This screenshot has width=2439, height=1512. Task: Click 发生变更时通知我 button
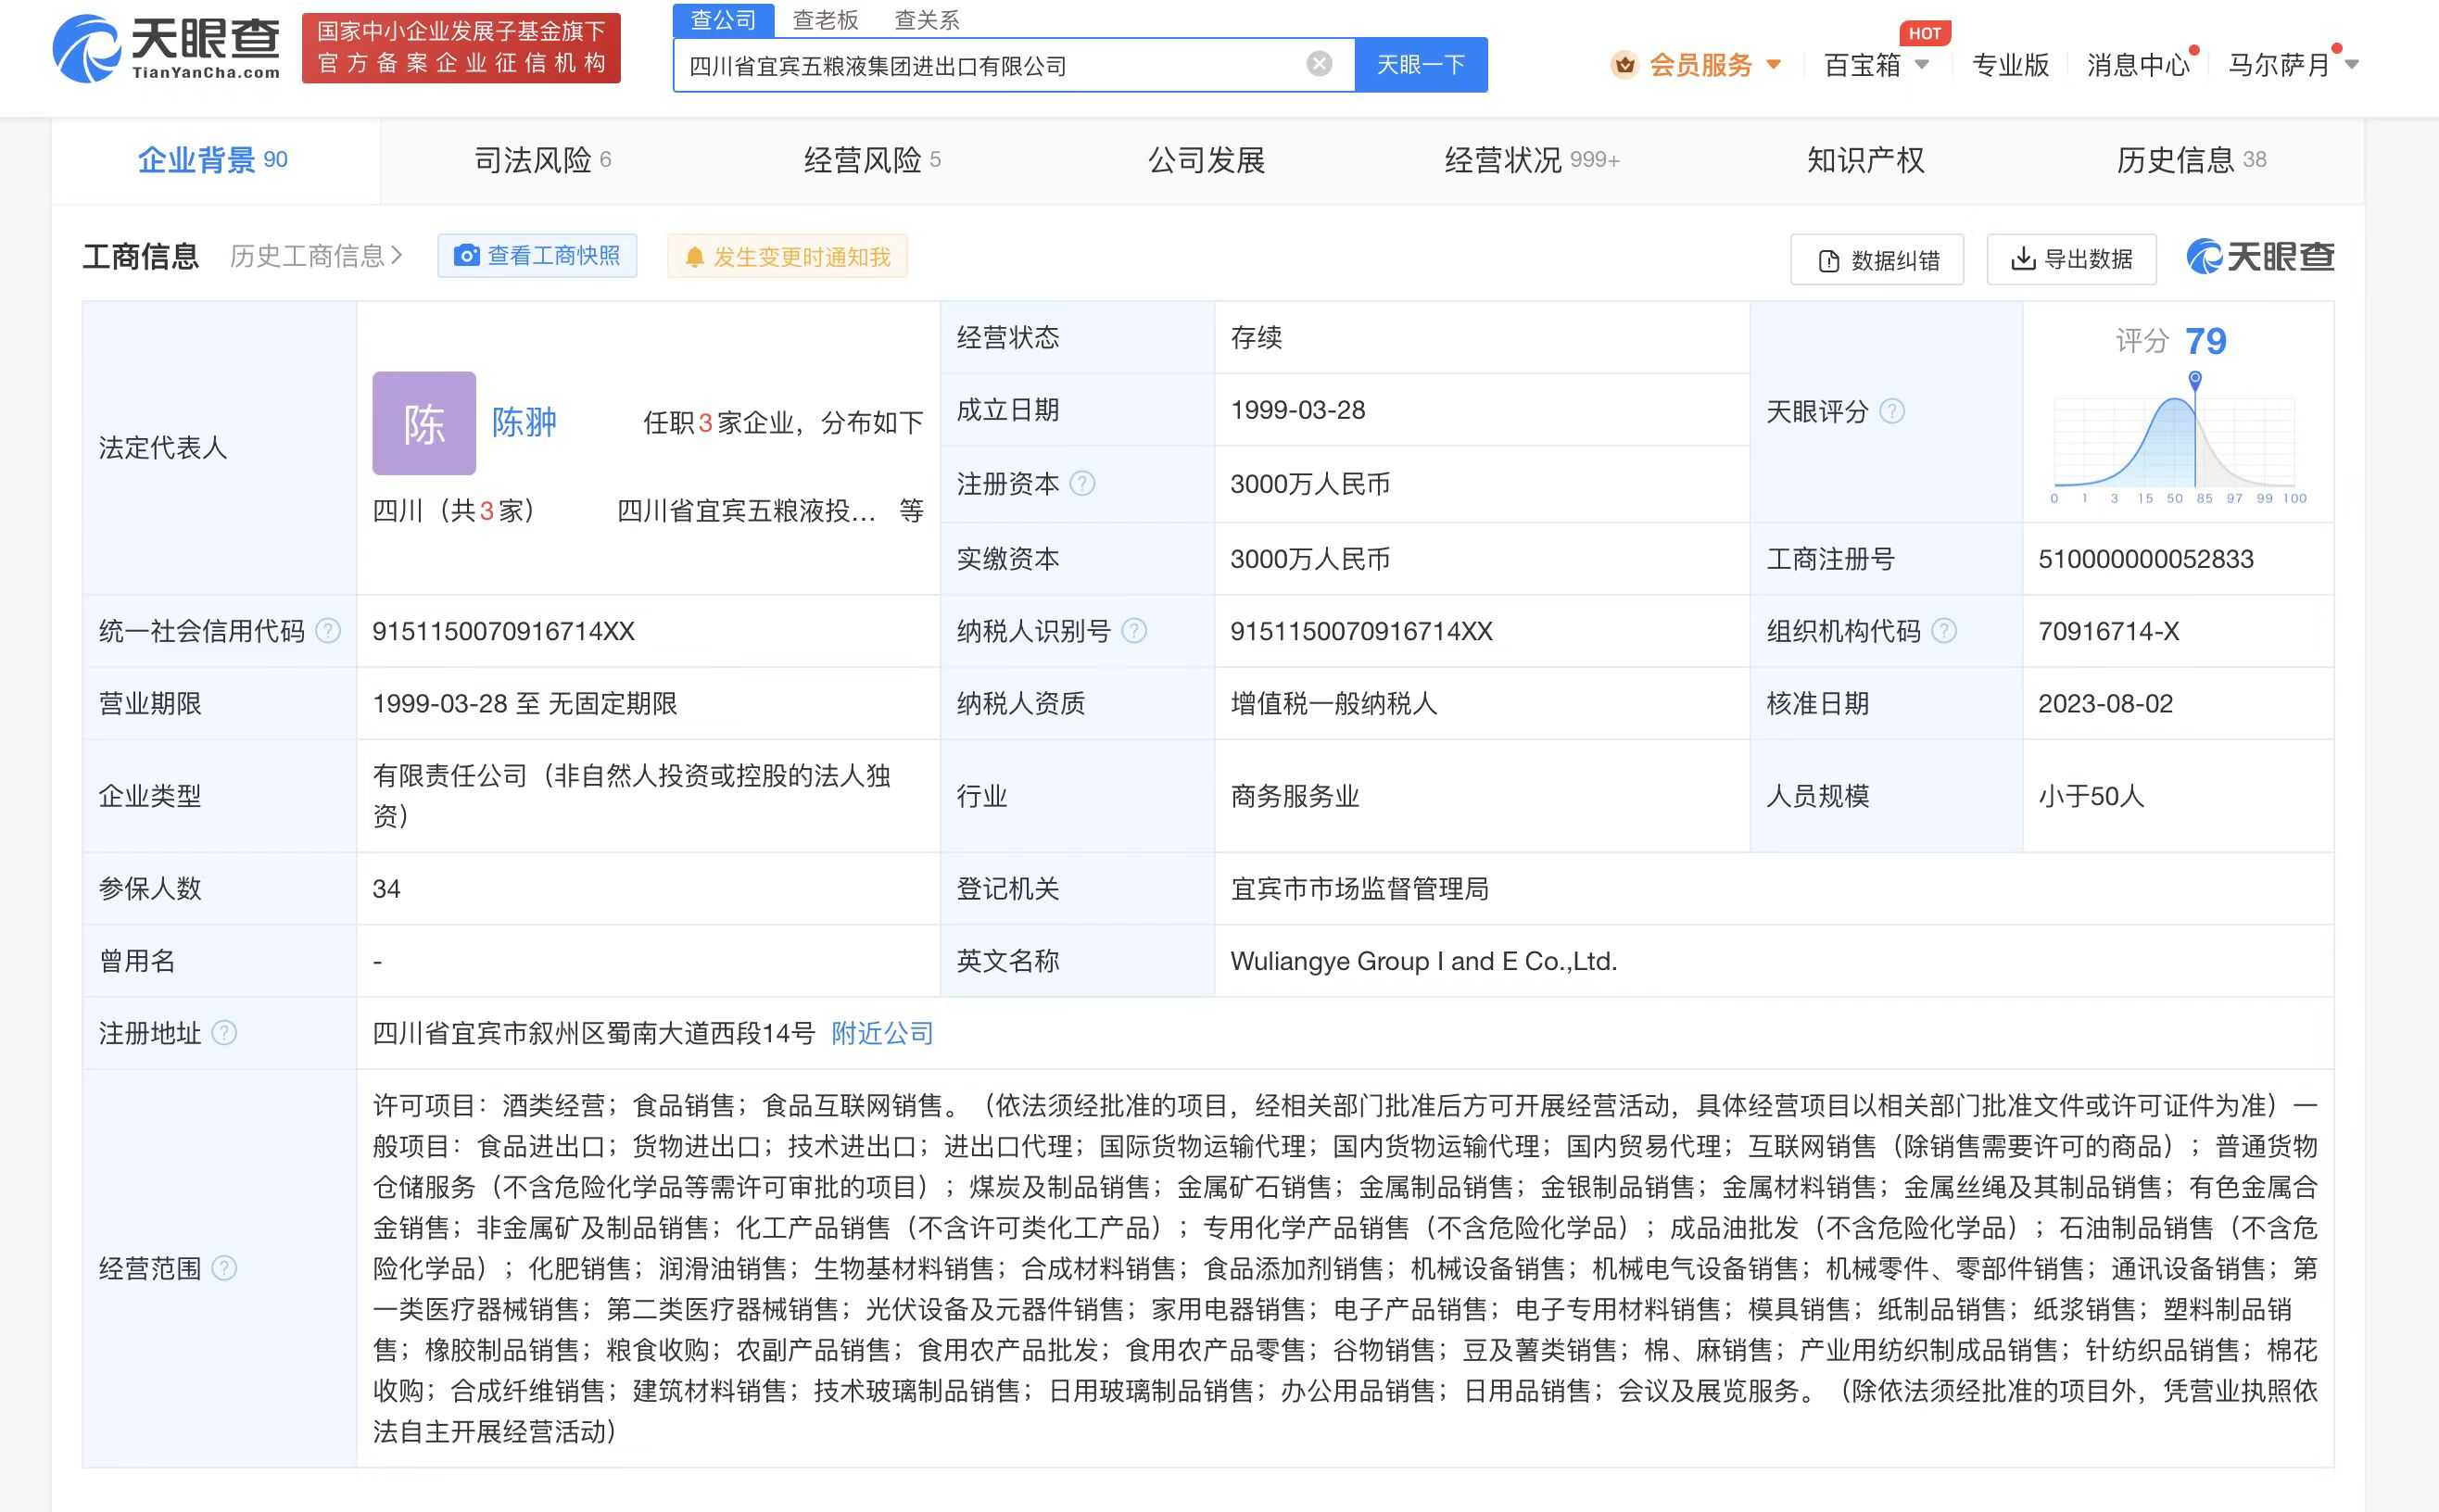coord(787,257)
